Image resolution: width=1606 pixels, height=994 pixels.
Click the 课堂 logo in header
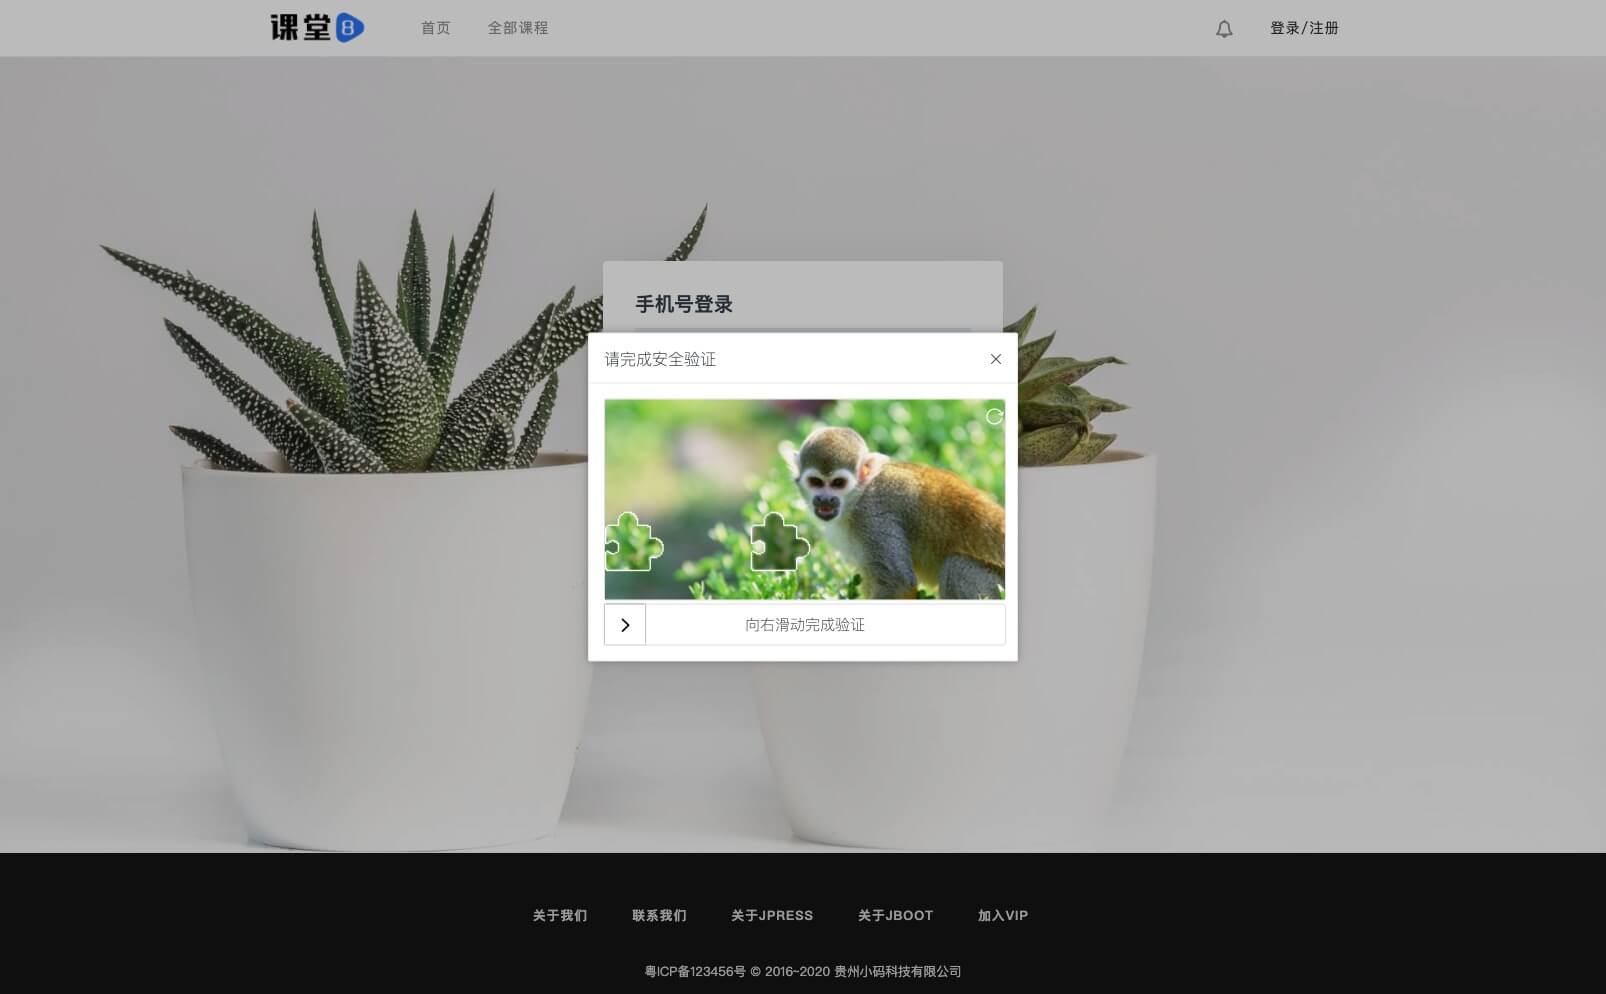(x=317, y=27)
